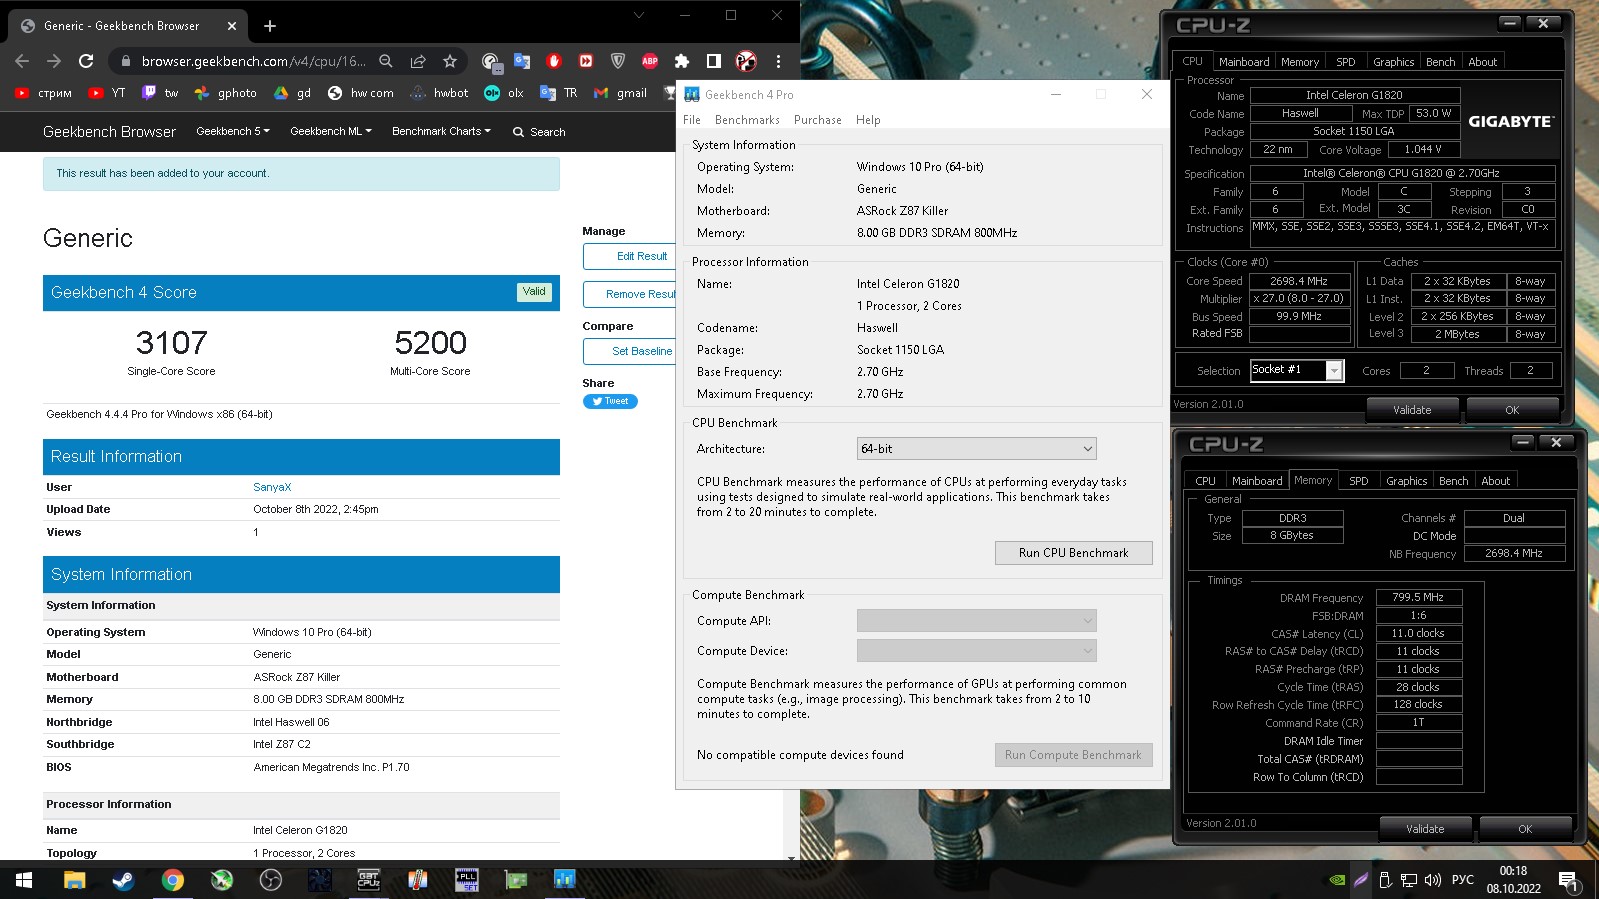Click Run CPU Benchmark button

coord(1073,553)
